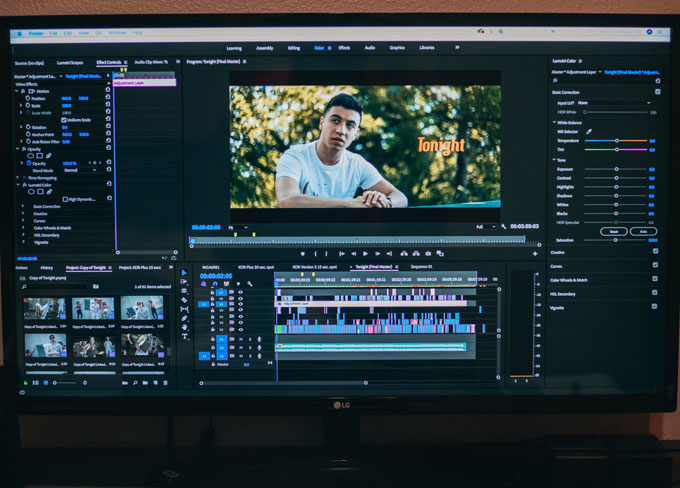The image size is (680, 488).
Task: Toggle the Basic Correction checkbox in Lumetri panel
Action: tap(658, 92)
